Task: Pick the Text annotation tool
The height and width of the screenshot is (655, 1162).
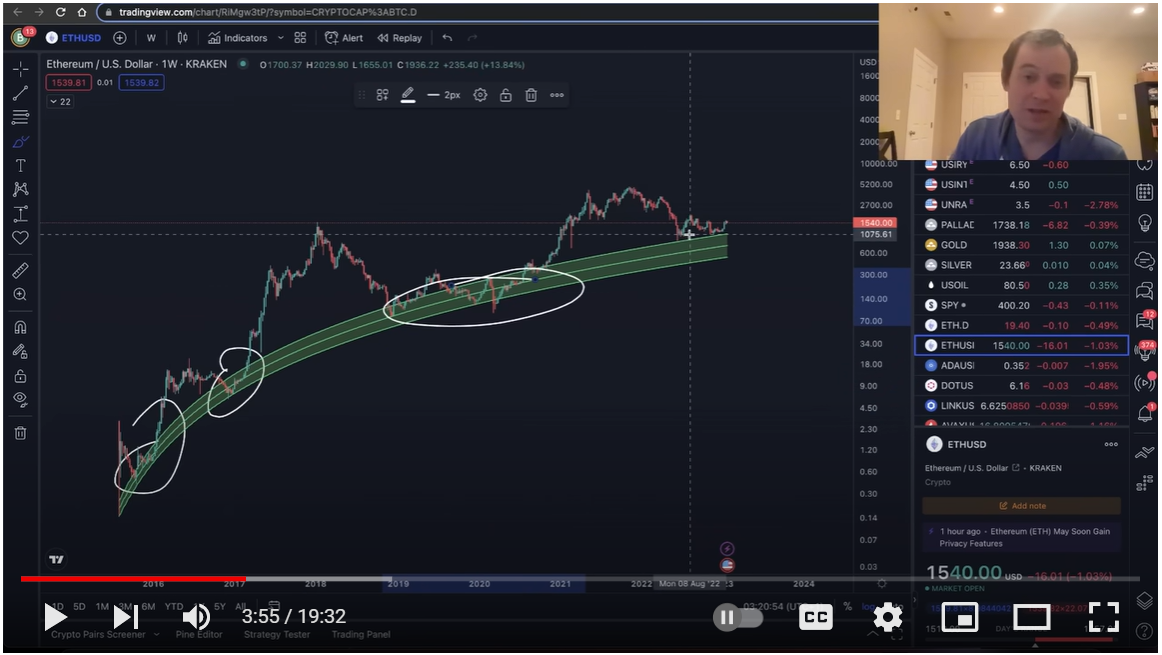Action: pos(20,165)
